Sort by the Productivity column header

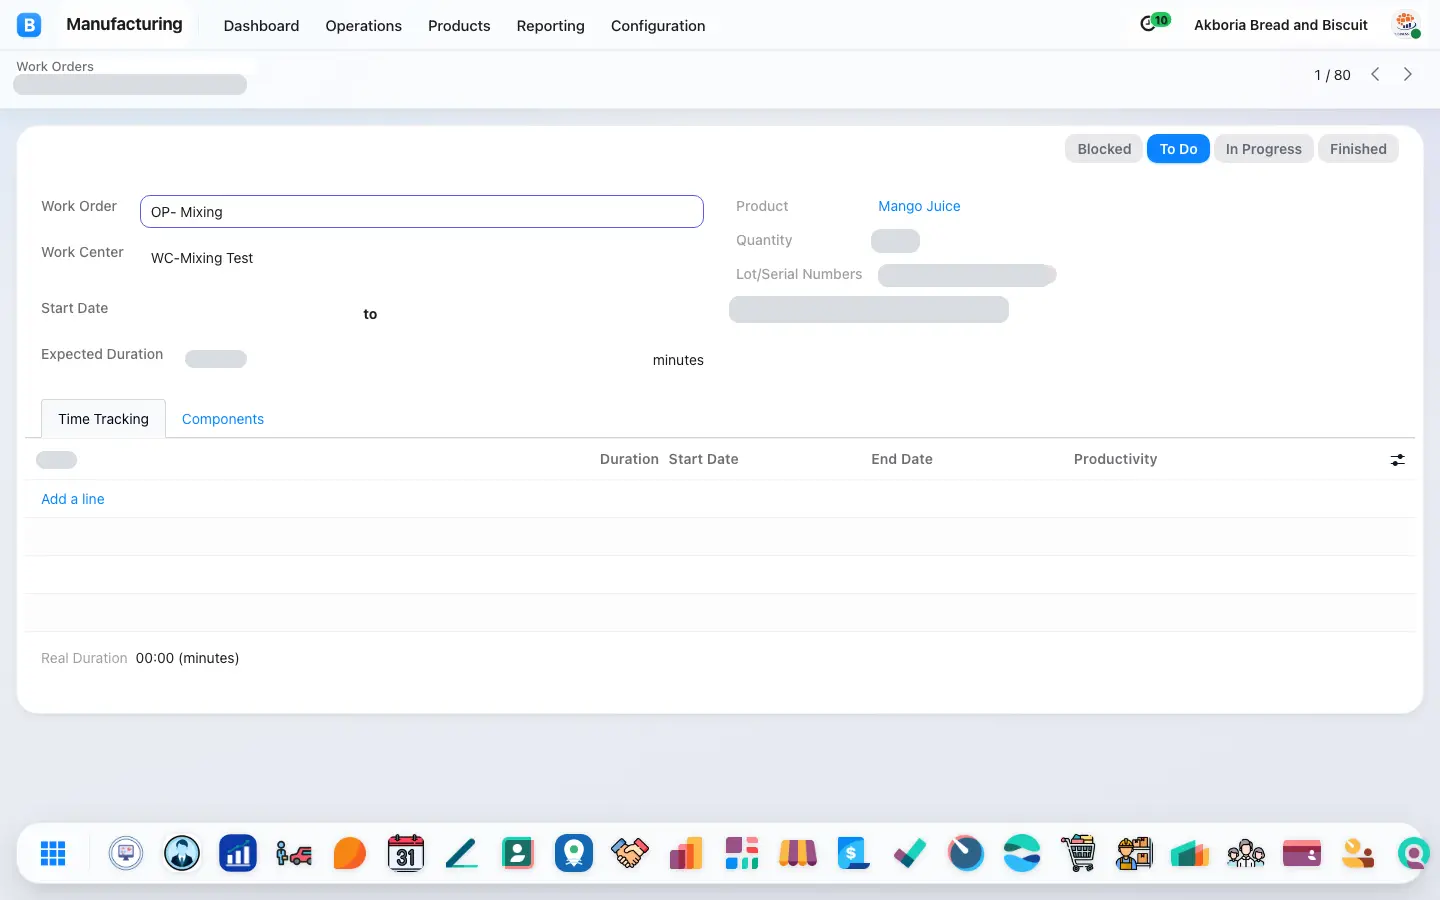tap(1115, 459)
